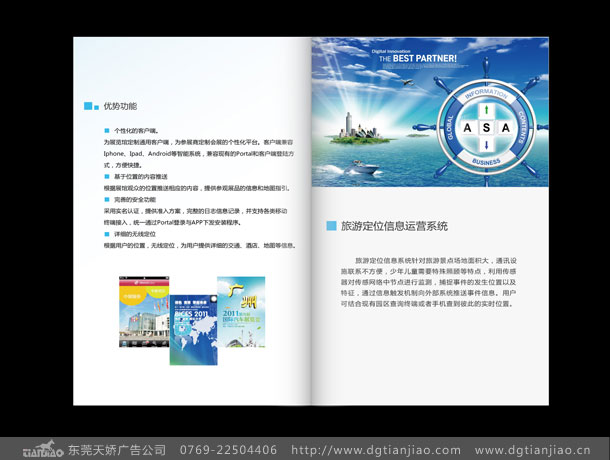Select the left red phone app screenshot
The image size is (610, 460).
(144, 318)
